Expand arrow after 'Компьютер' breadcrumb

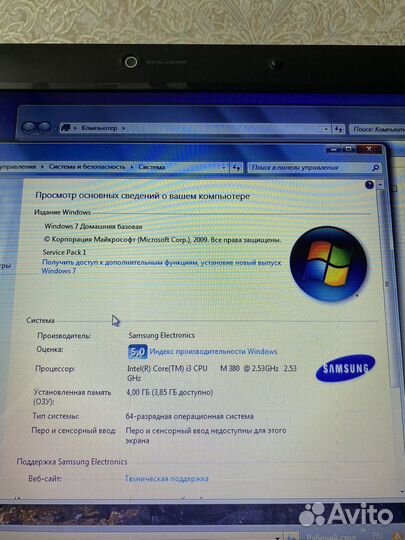pos(123,128)
